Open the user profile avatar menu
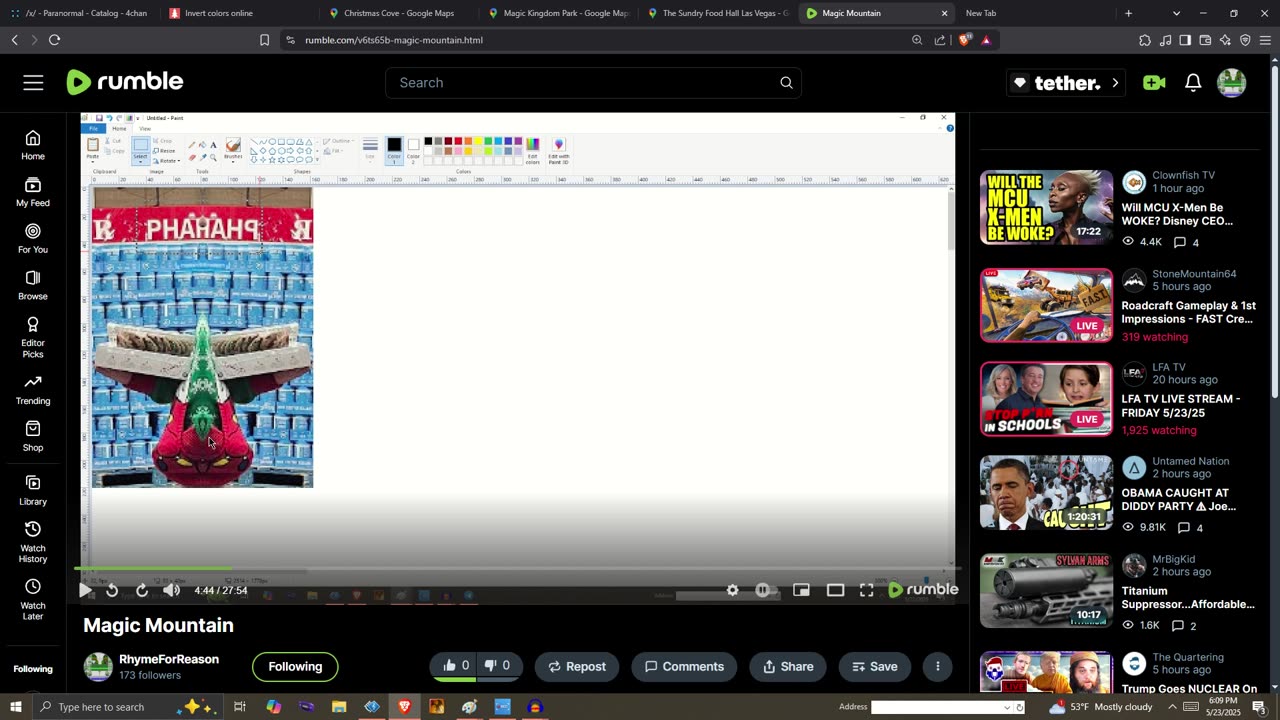This screenshot has width=1280, height=720. pos(1232,83)
